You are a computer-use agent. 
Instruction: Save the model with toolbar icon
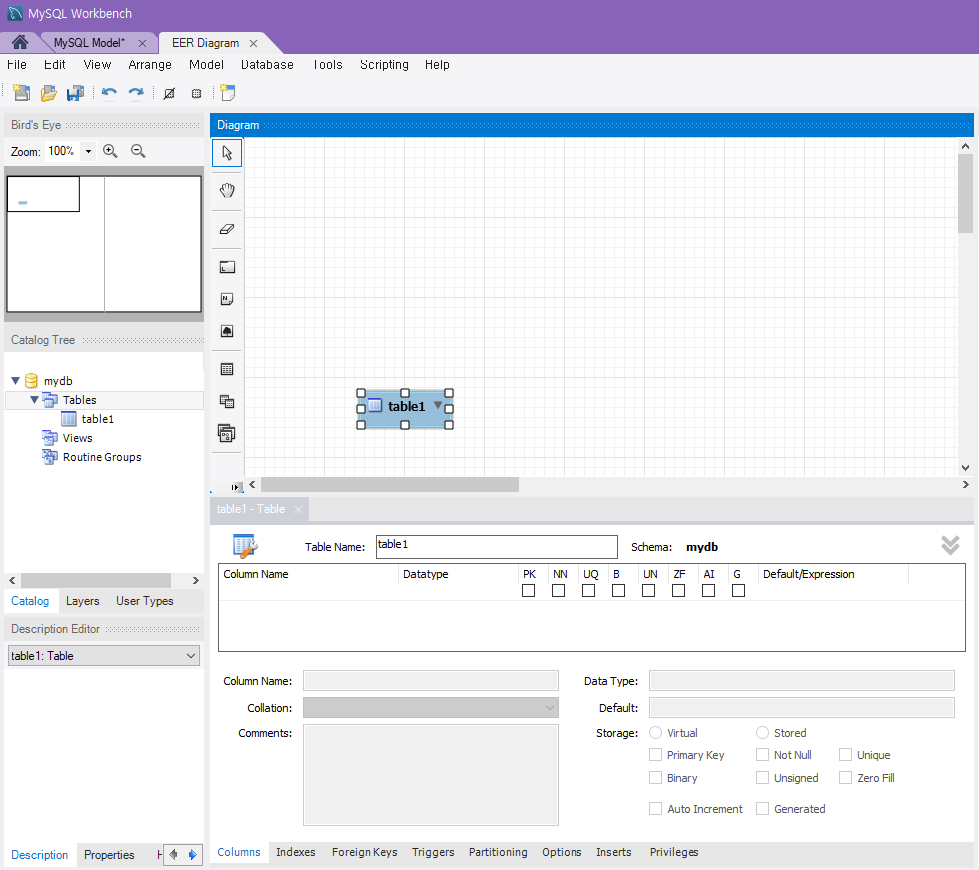tap(76, 93)
